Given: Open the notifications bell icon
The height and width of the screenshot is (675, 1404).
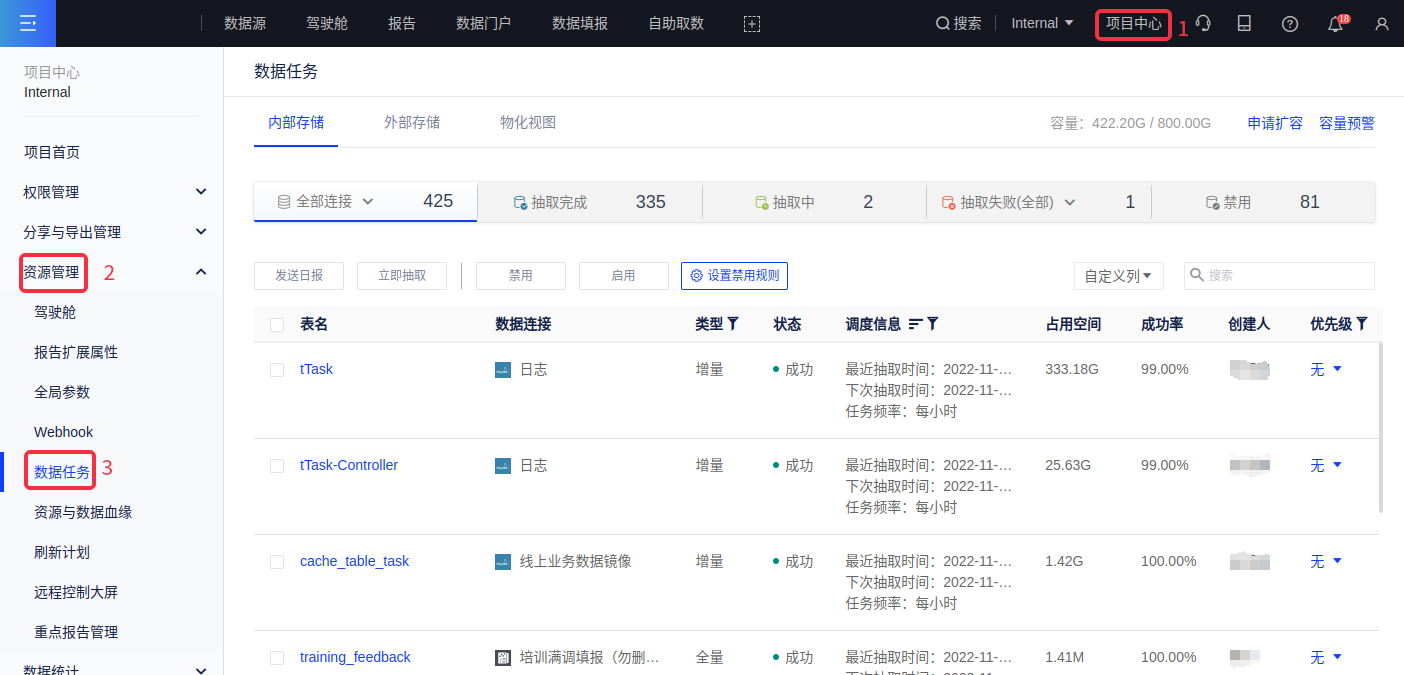Looking at the screenshot, I should (1335, 24).
